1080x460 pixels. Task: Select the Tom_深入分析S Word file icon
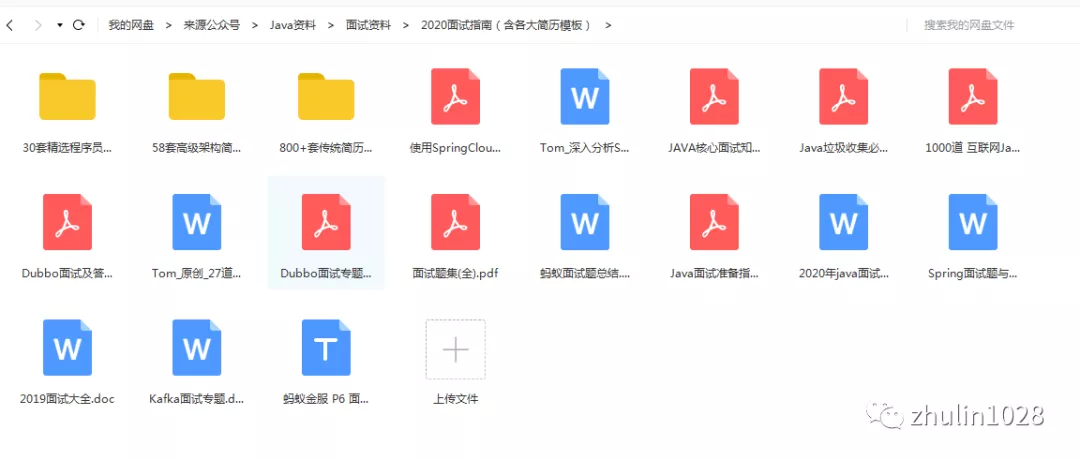click(585, 96)
